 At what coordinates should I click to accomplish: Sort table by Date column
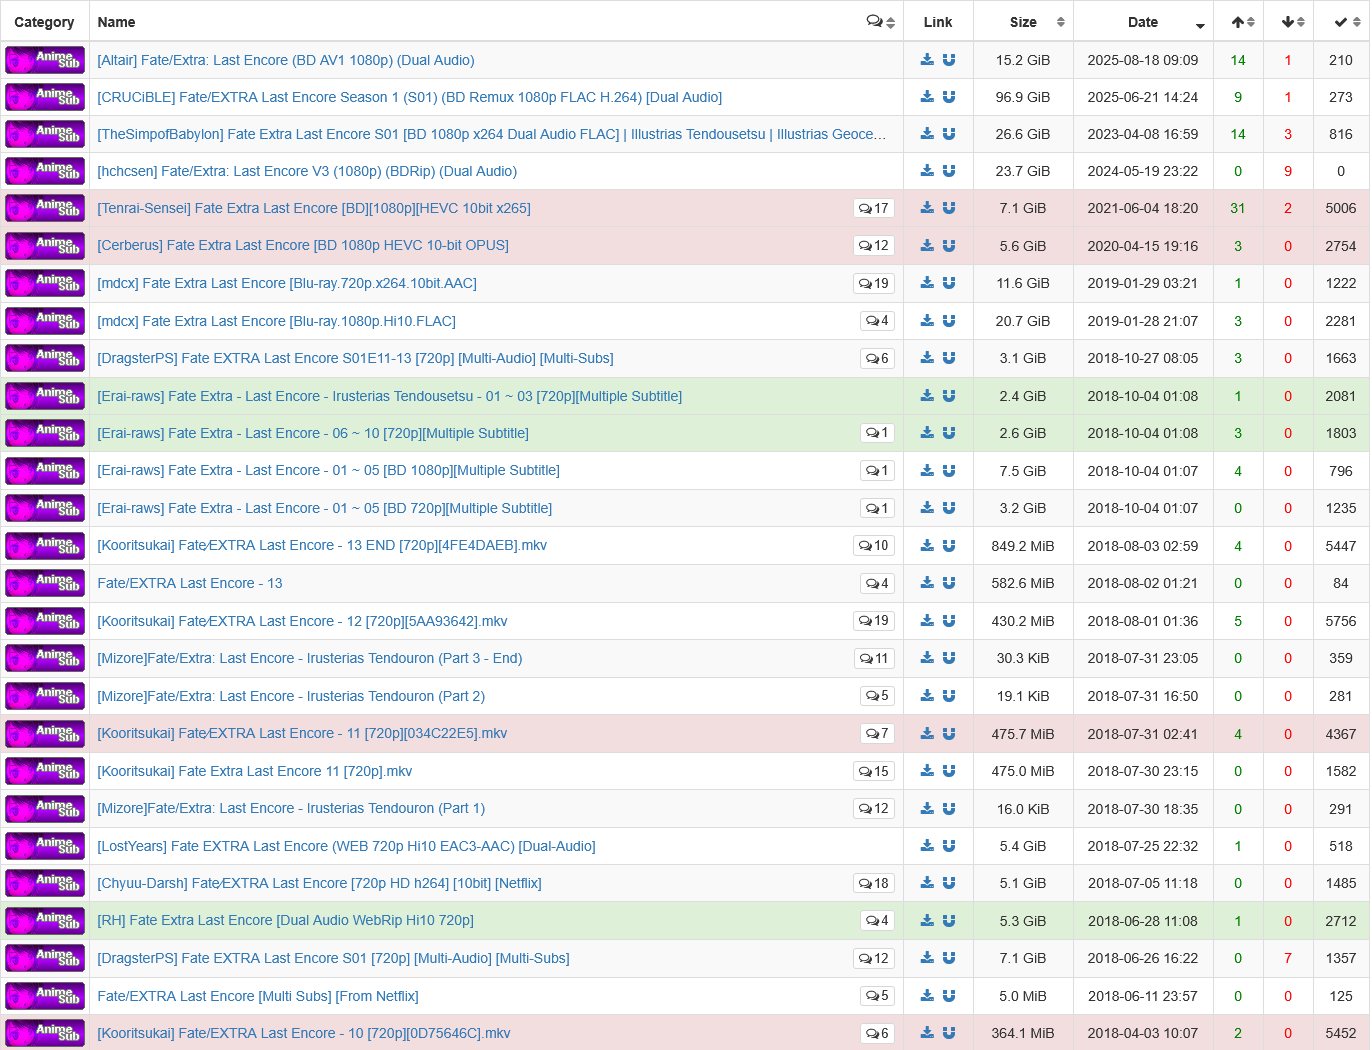coord(1143,22)
